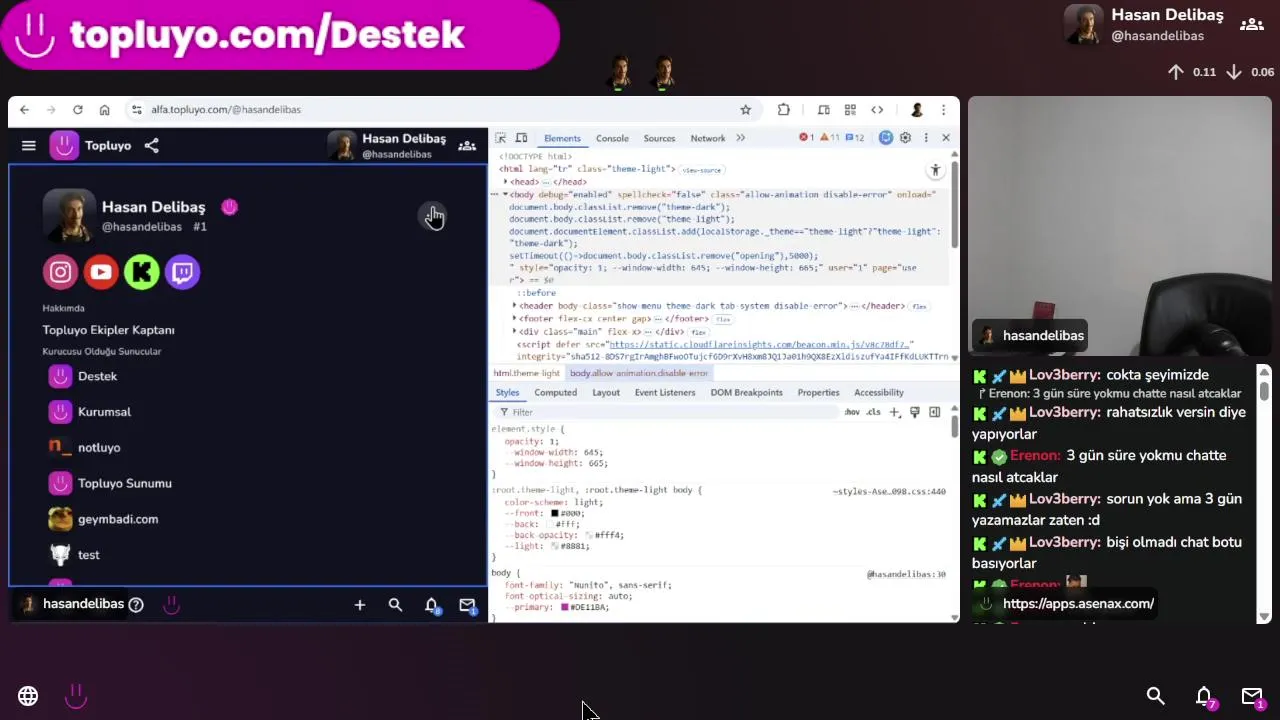Open the hamburger menu beside Topluyo logo

point(29,146)
